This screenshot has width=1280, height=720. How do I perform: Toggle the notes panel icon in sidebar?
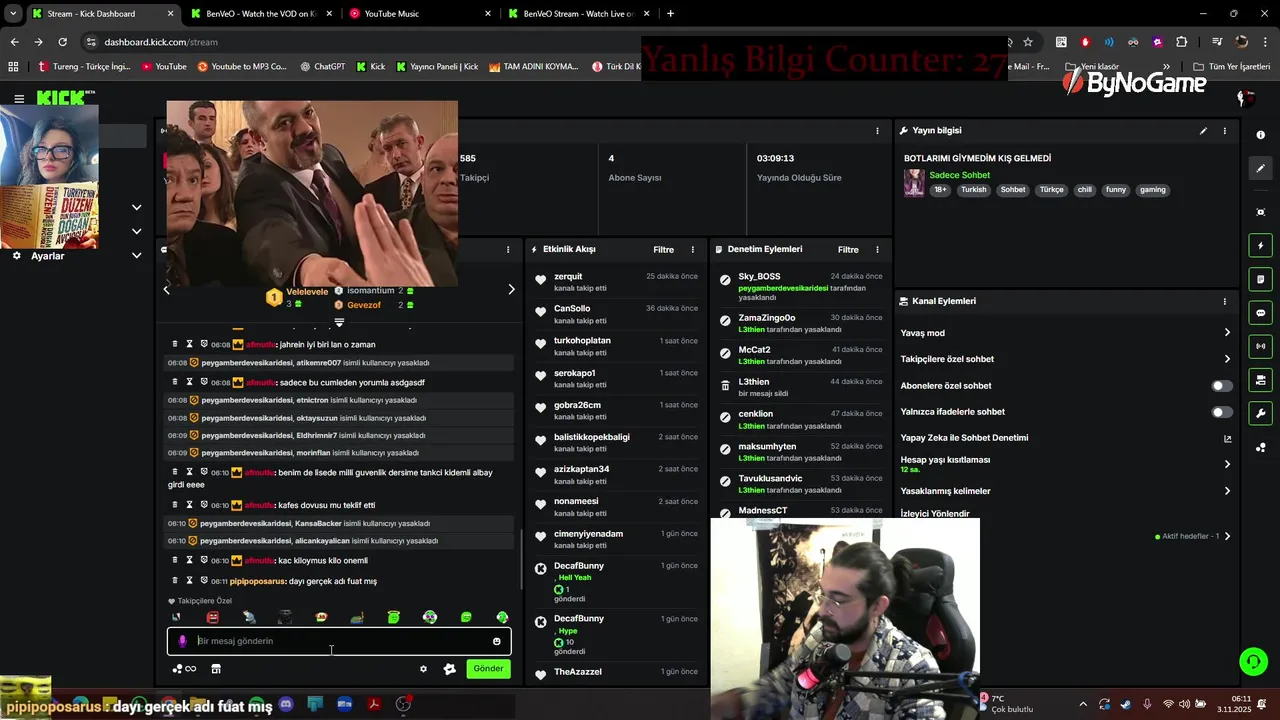(x=1261, y=279)
